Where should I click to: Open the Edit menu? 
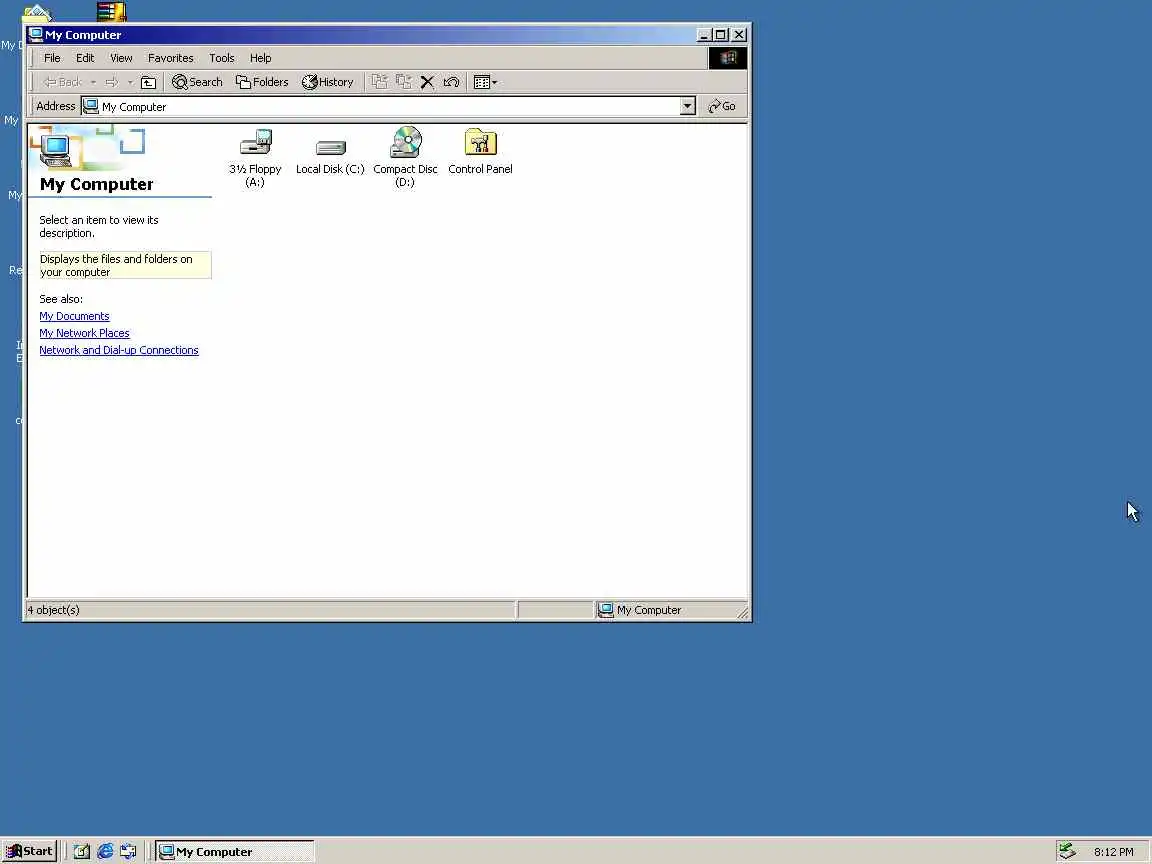pos(85,58)
